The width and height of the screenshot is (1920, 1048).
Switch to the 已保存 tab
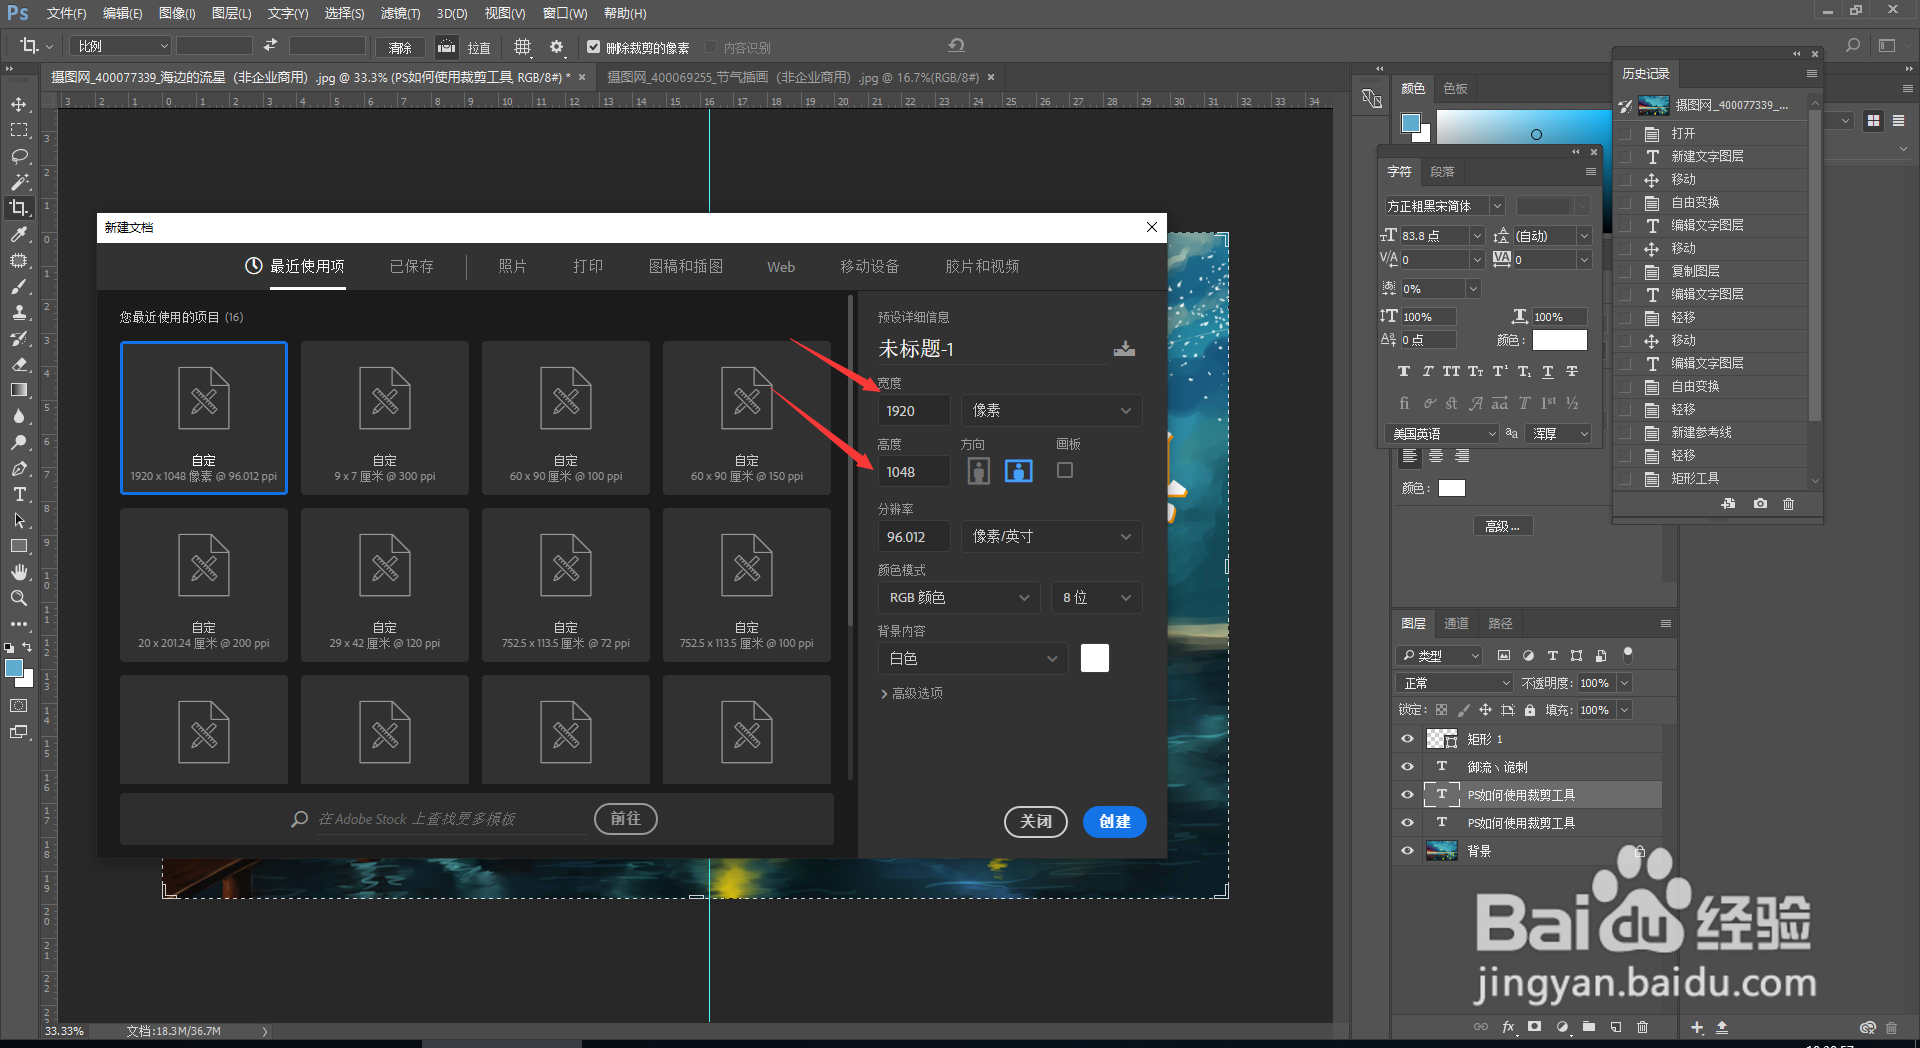pyautogui.click(x=411, y=267)
